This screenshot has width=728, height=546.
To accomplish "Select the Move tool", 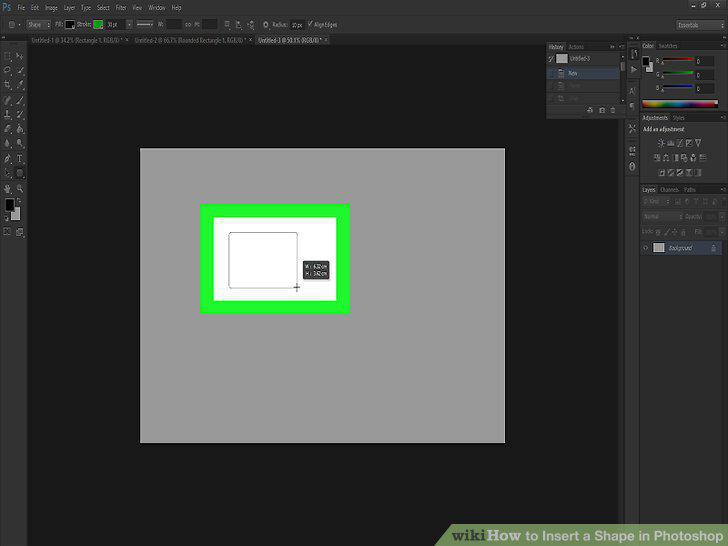I will point(20,56).
